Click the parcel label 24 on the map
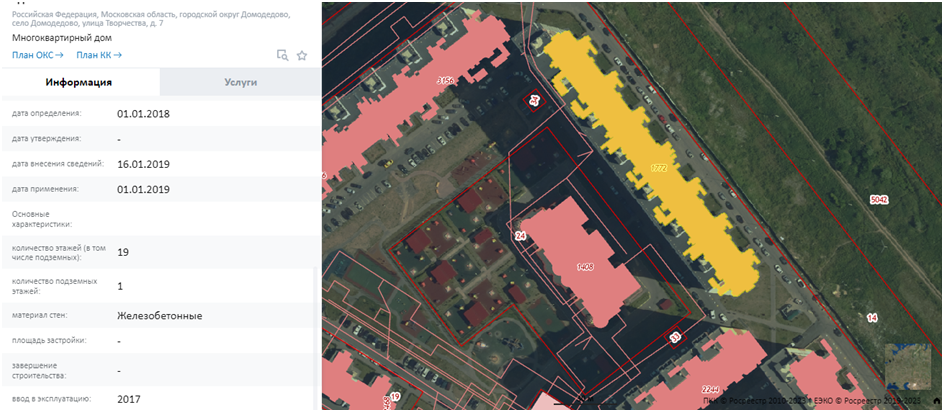 (519, 236)
